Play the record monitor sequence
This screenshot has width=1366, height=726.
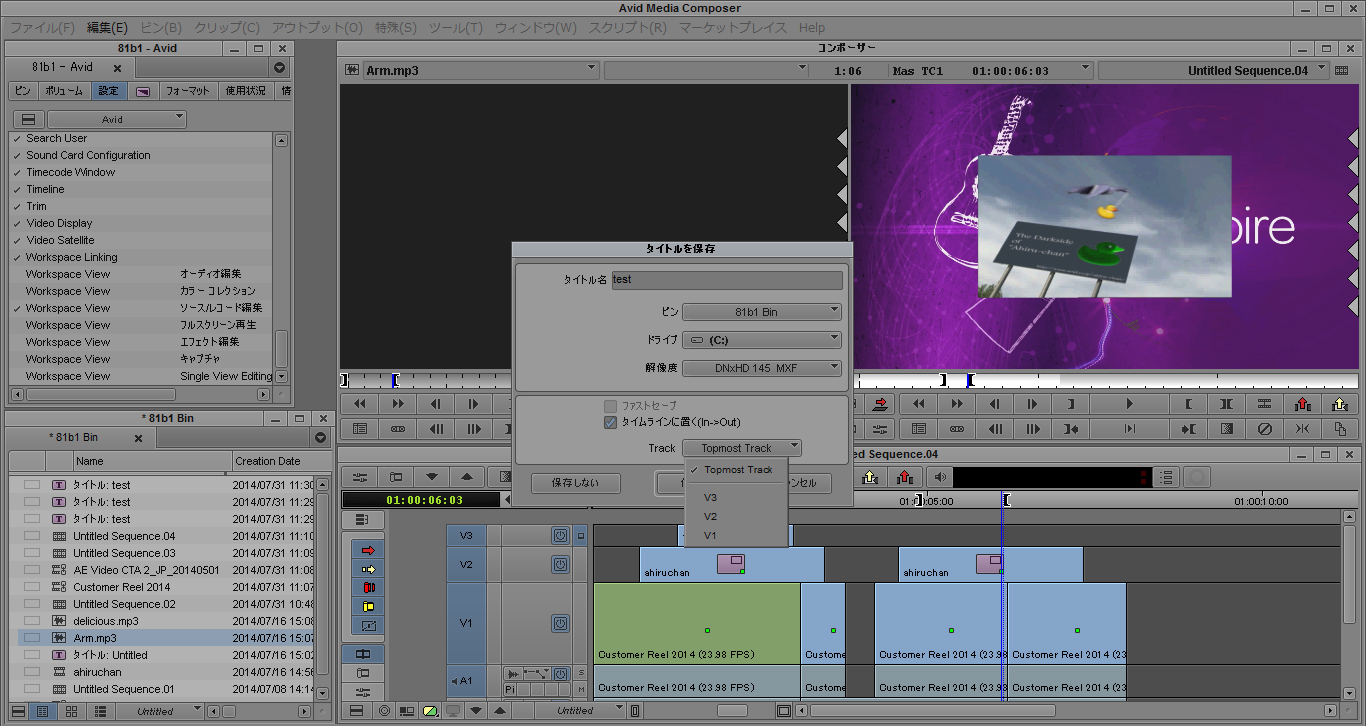click(1129, 404)
